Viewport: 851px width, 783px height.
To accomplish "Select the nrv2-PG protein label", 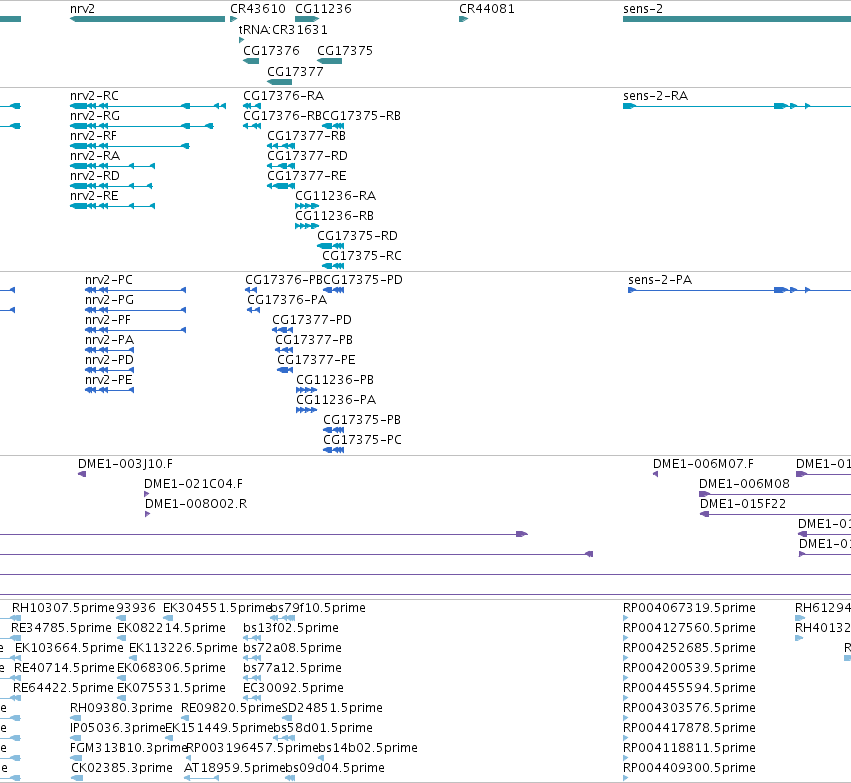I will pyautogui.click(x=110, y=300).
